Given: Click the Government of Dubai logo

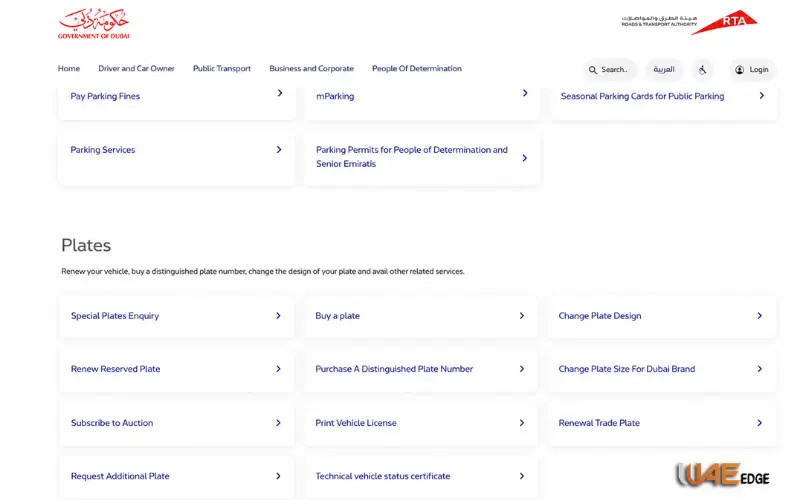Looking at the screenshot, I should click(x=93, y=23).
